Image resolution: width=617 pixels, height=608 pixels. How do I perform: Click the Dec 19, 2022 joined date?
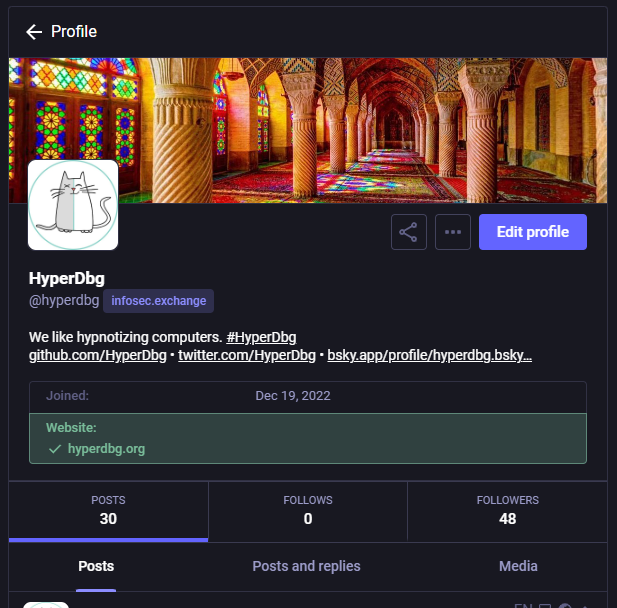coord(293,395)
